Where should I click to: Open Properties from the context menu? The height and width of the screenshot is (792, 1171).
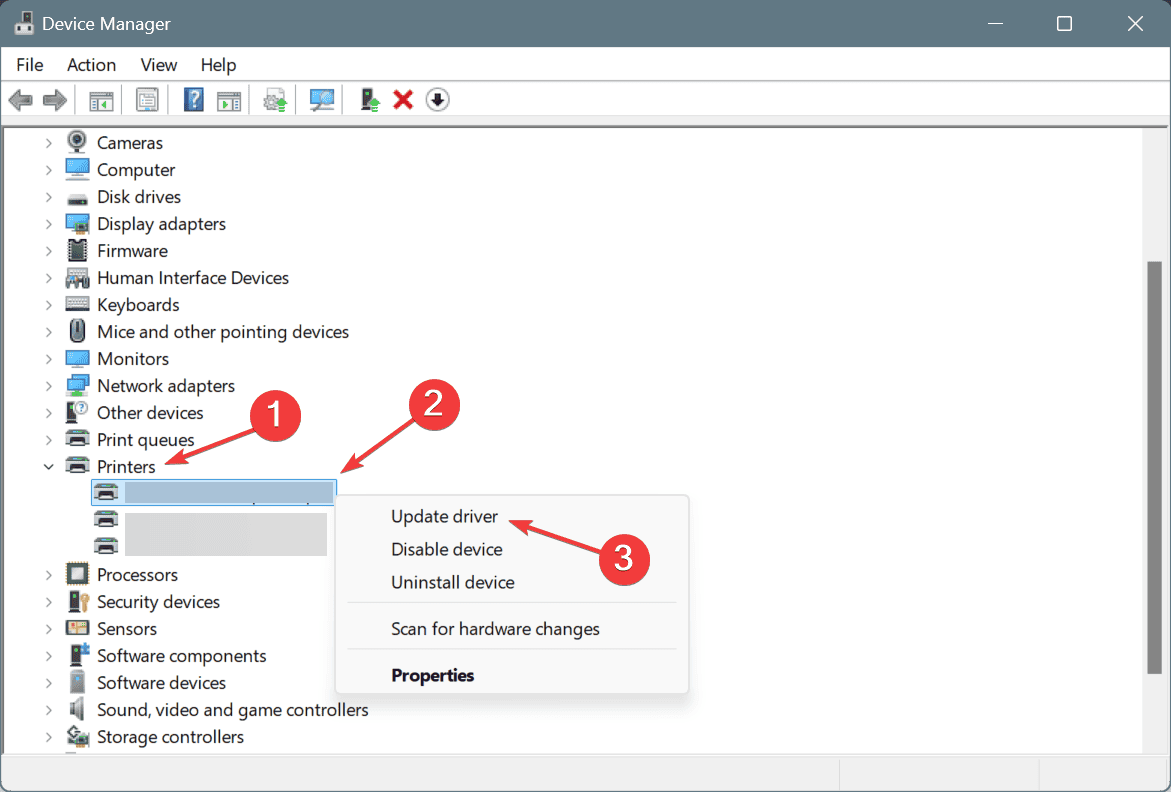pyautogui.click(x=432, y=676)
